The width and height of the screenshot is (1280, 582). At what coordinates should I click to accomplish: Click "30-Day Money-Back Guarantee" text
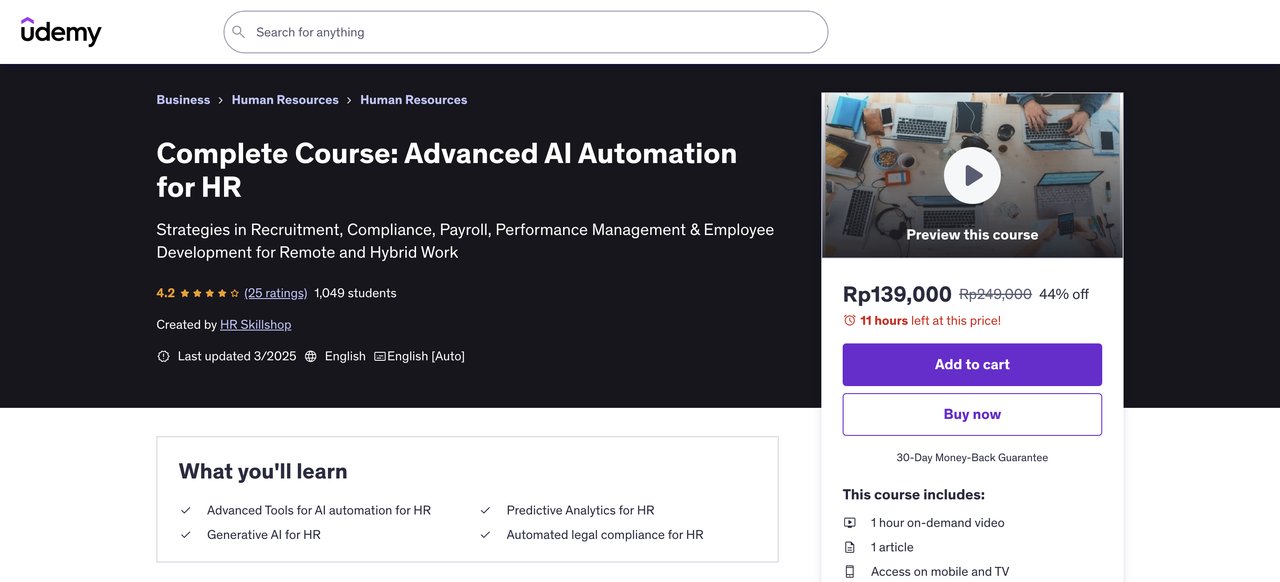click(x=972, y=458)
